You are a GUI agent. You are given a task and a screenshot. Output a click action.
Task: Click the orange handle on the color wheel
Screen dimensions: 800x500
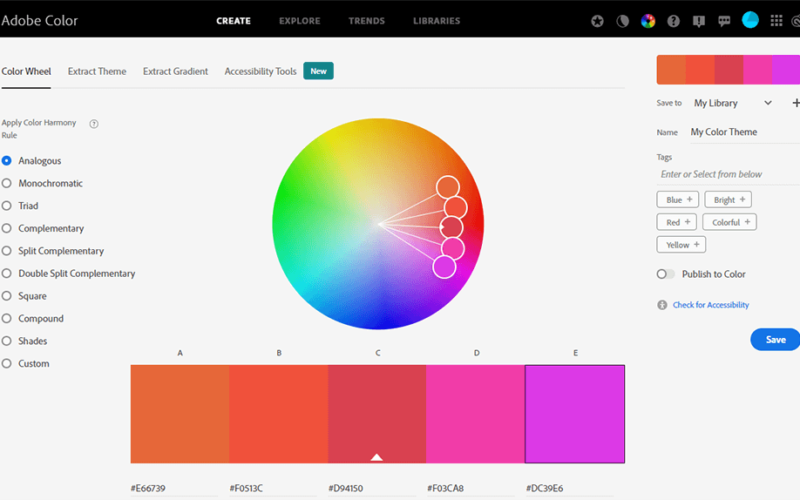pos(447,187)
